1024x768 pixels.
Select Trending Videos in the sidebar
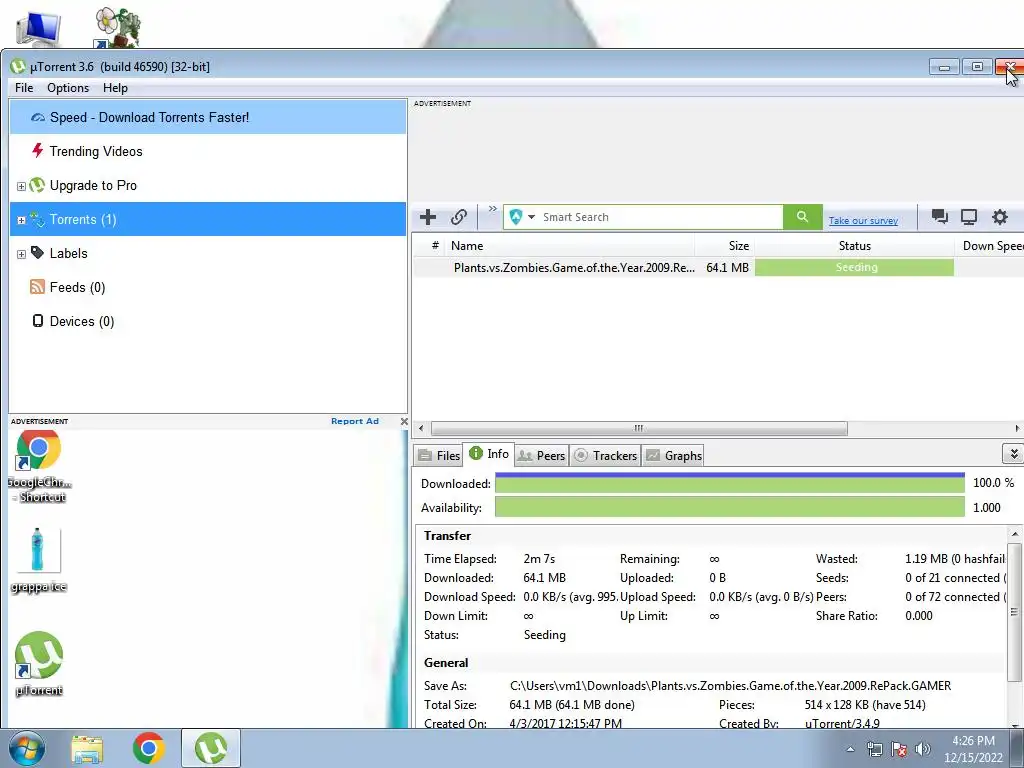click(208, 152)
